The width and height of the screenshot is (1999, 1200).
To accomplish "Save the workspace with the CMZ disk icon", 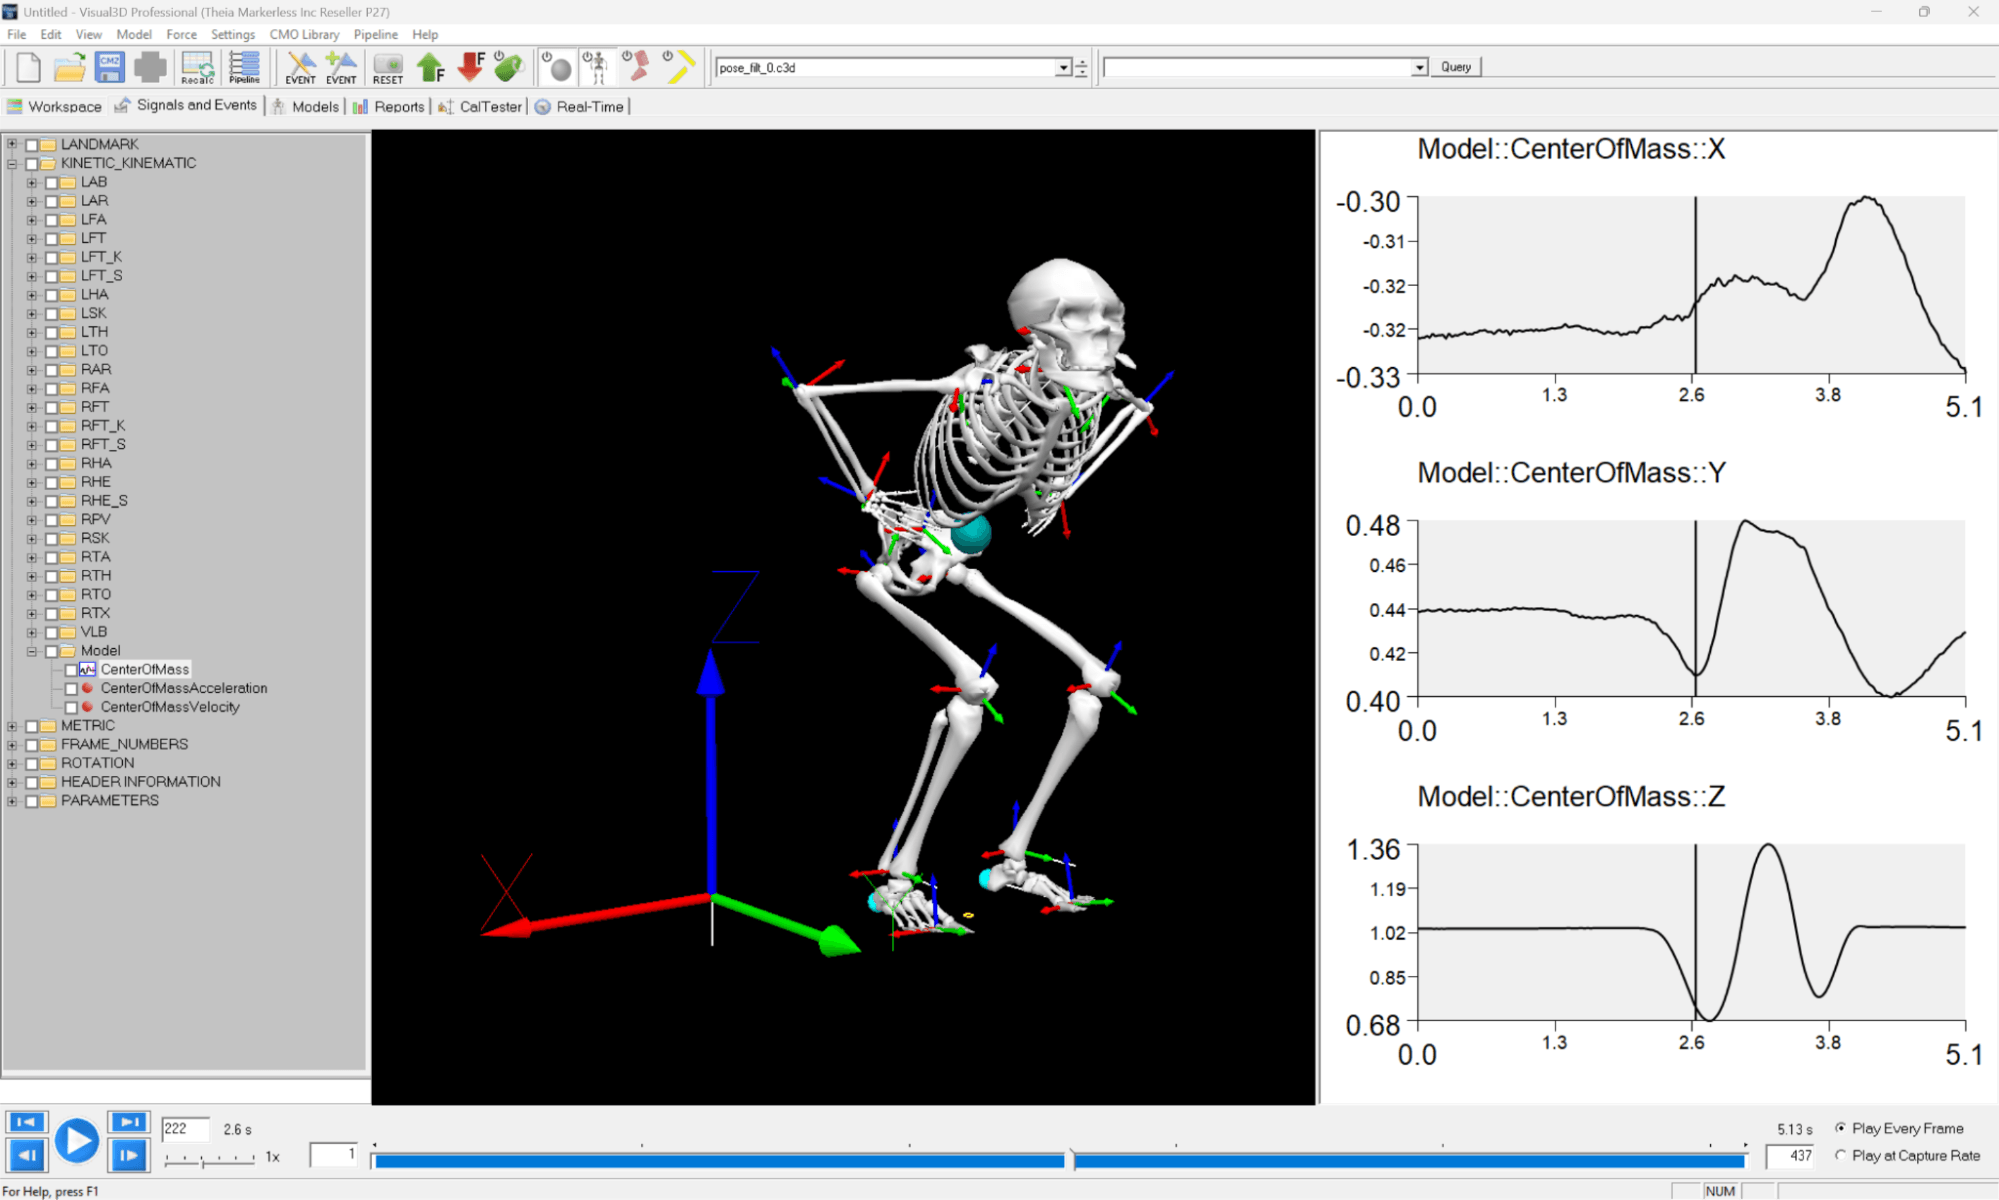I will [109, 67].
